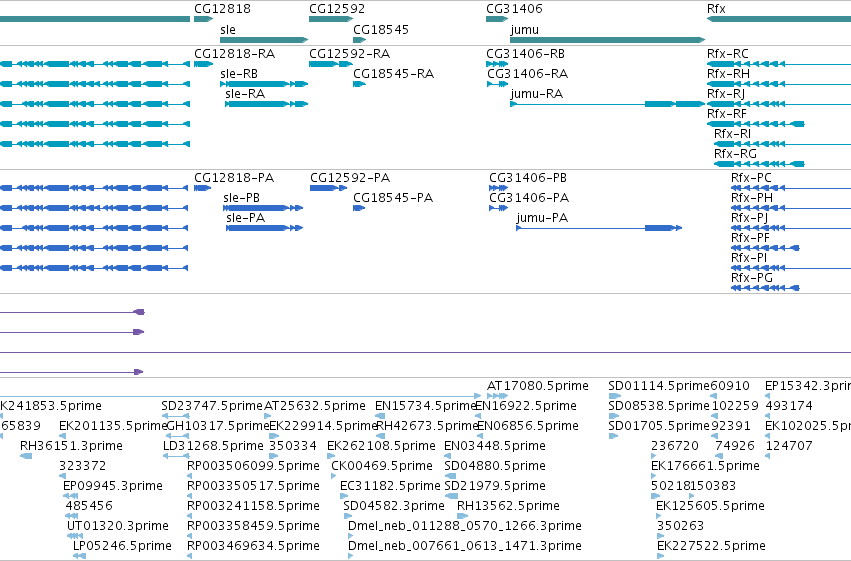This screenshot has width=851, height=561.
Task: Select EST EK201135.5prime label
Action: [113, 426]
